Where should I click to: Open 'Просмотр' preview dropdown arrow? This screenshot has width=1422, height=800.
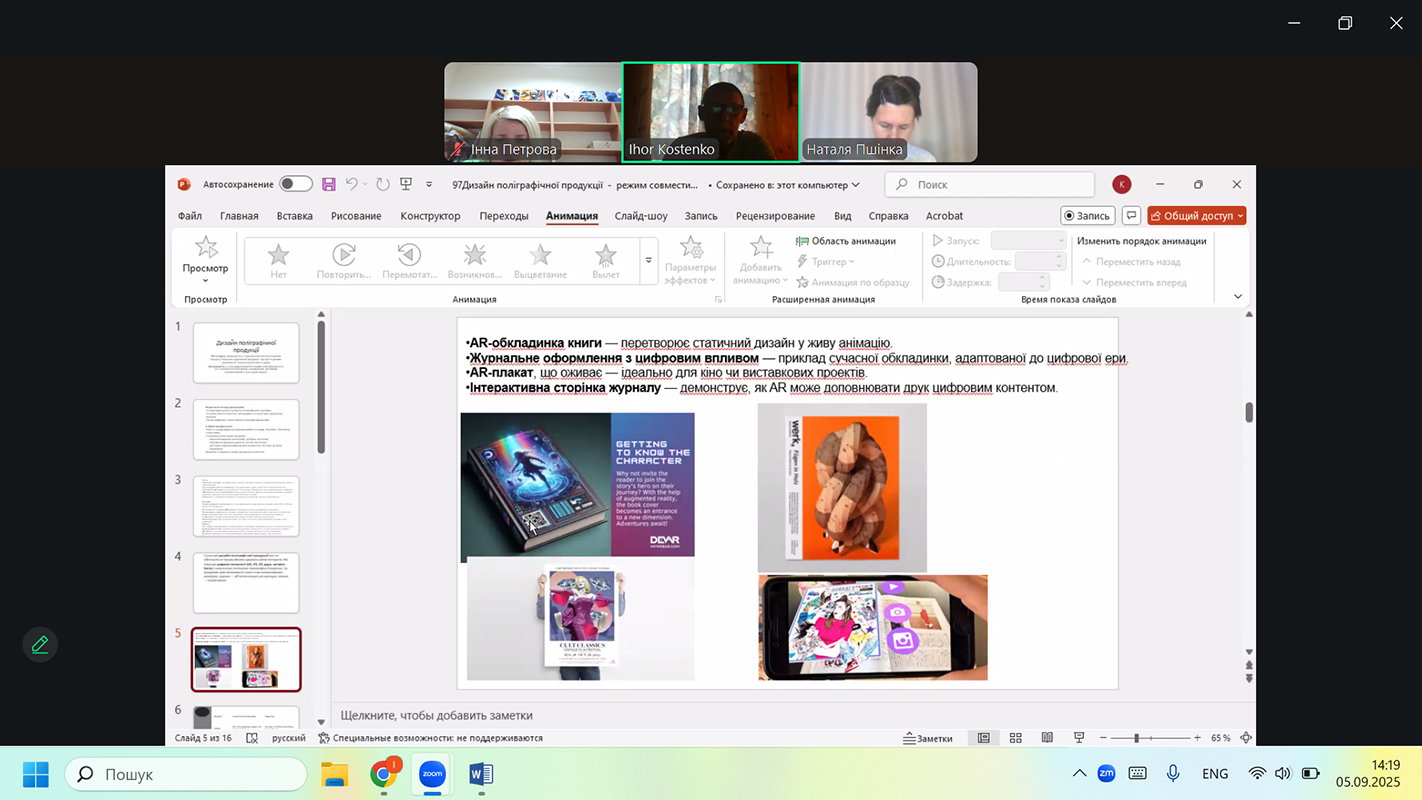pos(206,281)
